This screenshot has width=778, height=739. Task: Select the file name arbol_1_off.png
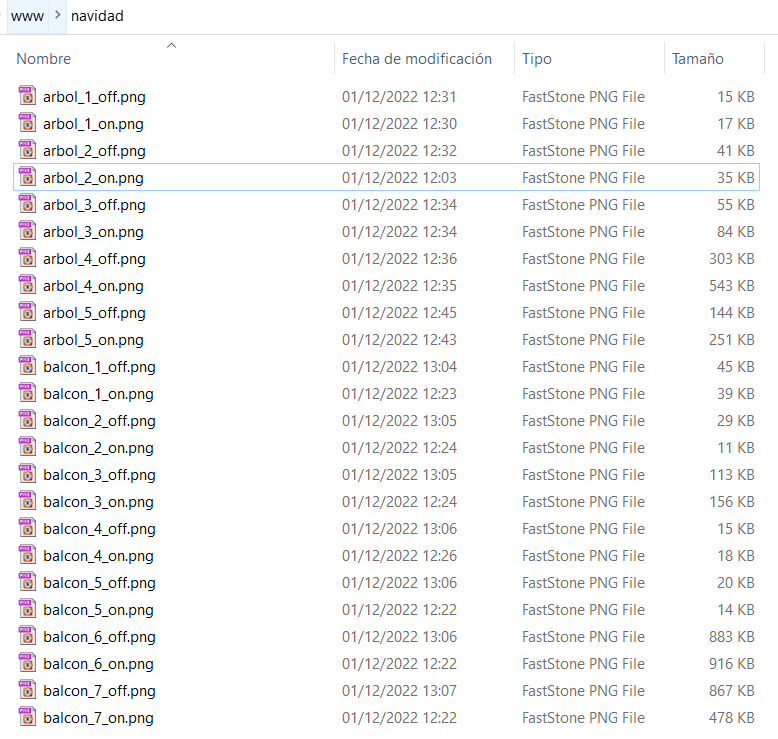pyautogui.click(x=94, y=97)
